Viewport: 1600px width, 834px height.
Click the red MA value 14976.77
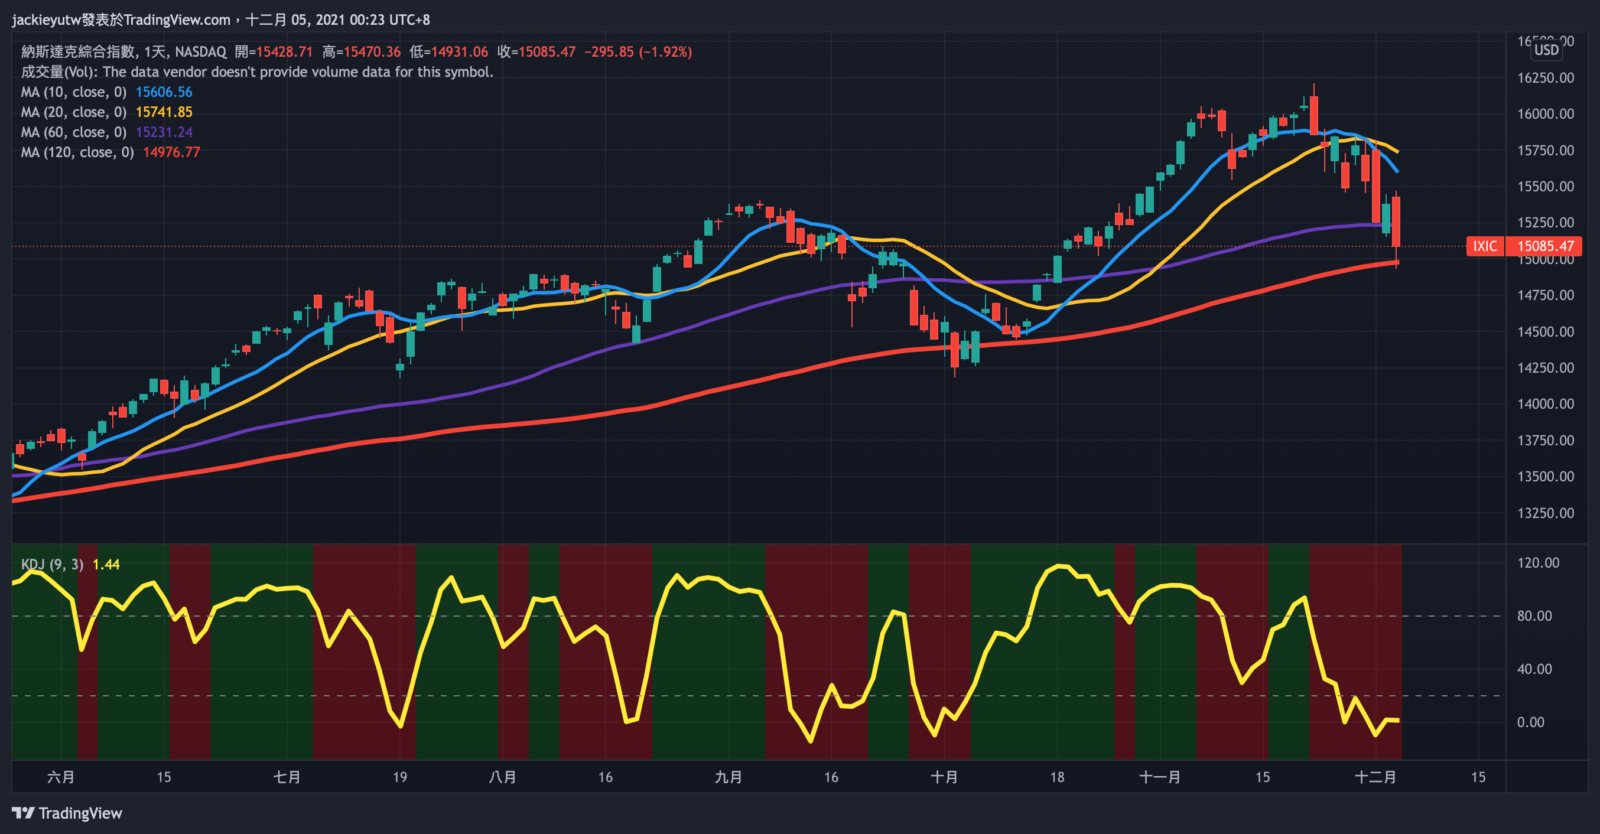click(171, 152)
